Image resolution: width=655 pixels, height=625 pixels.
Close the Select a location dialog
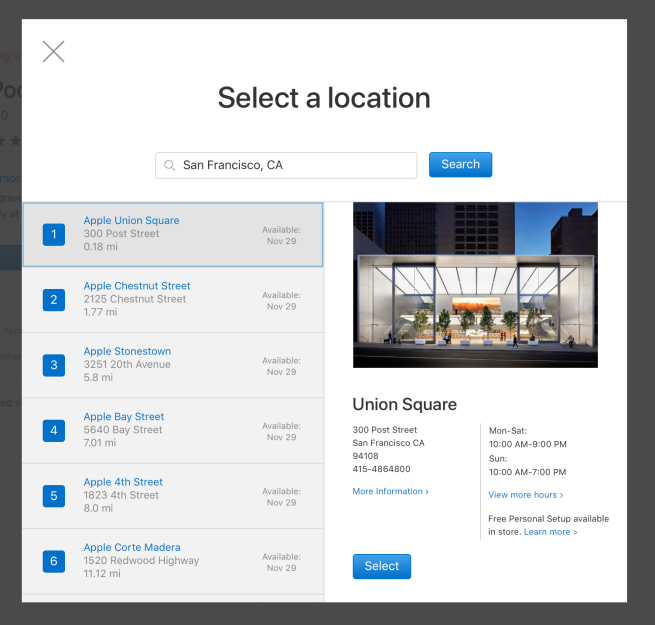point(54,52)
